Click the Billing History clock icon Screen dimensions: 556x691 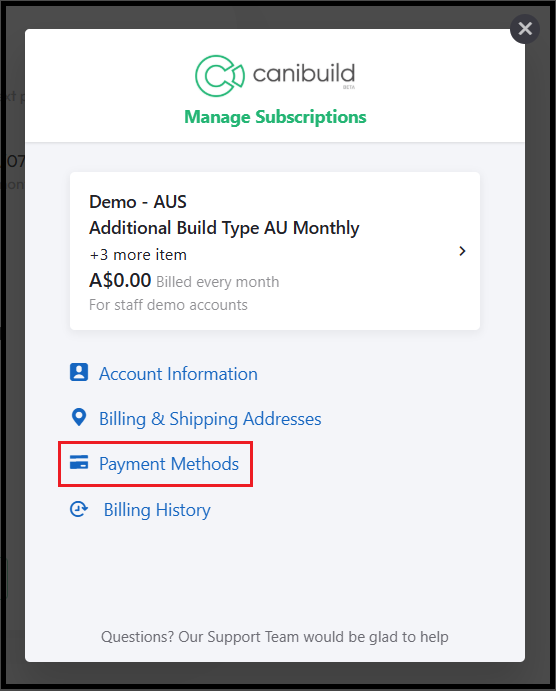point(79,509)
